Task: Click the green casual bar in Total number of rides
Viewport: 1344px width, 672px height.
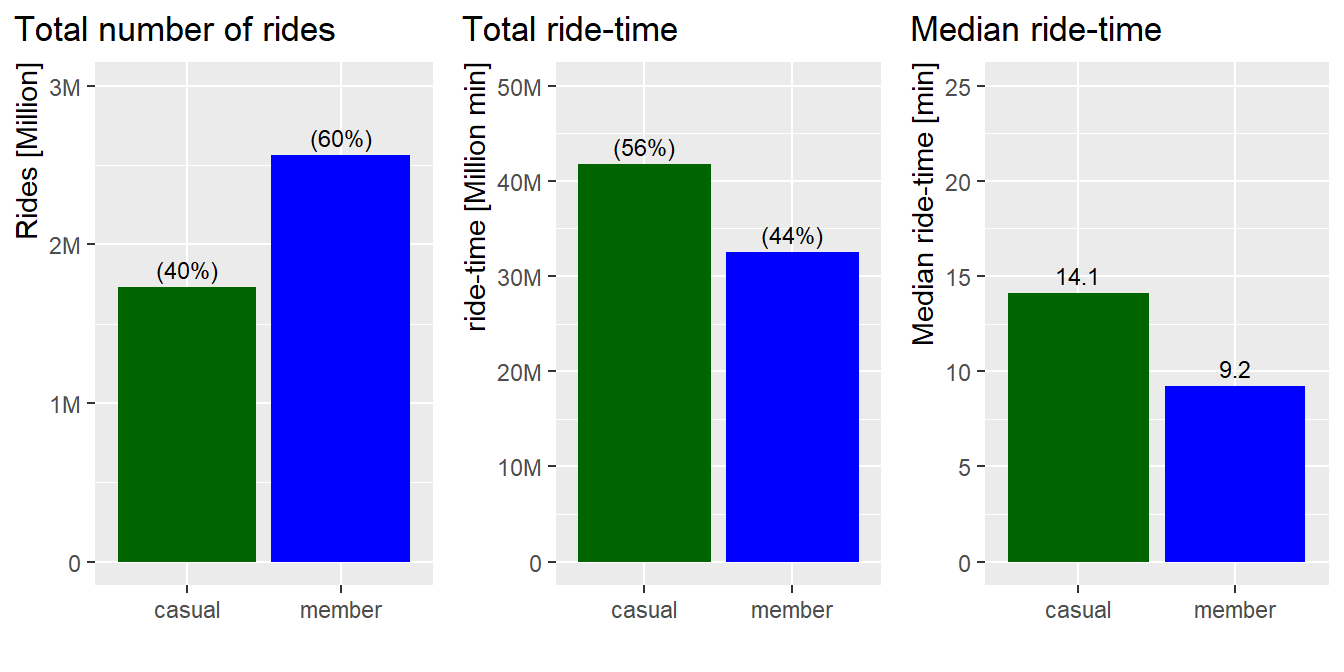Action: click(187, 424)
